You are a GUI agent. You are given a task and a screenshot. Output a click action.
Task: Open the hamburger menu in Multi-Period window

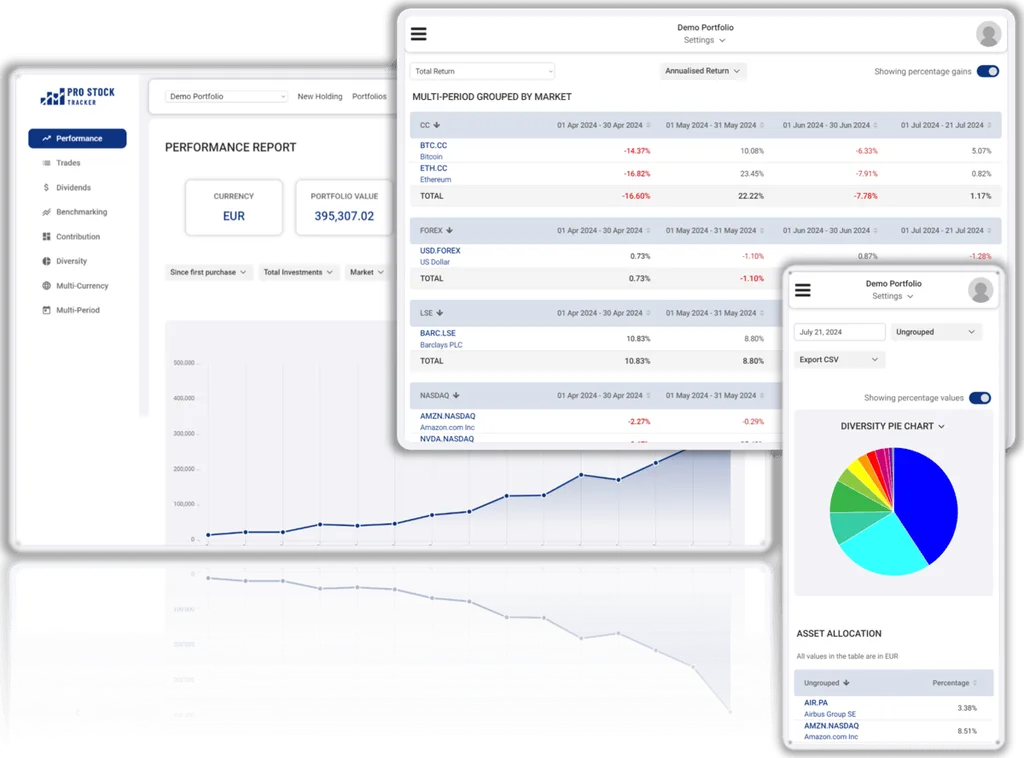coord(419,34)
